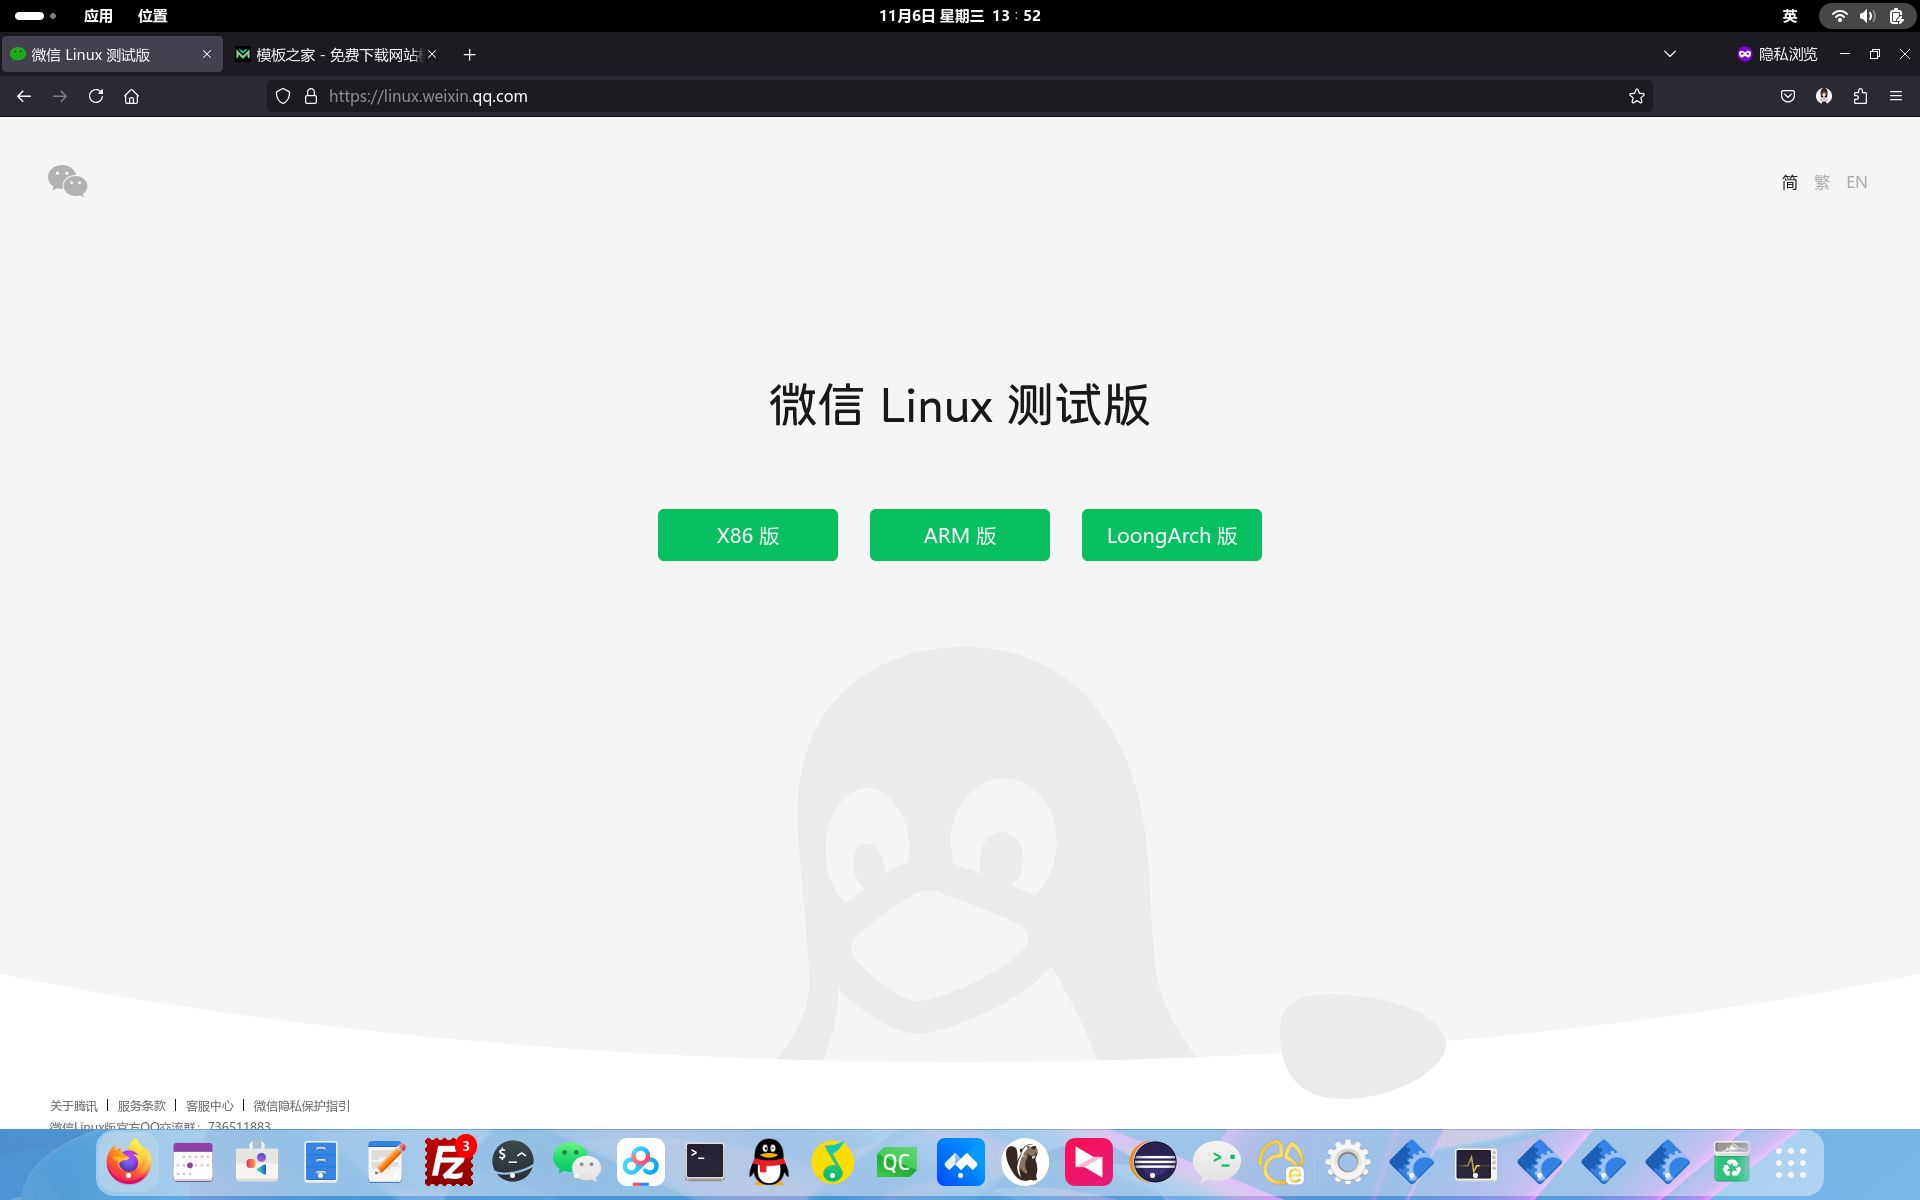Open tracking protection shield info
Screen dimensions: 1920x1200
pyautogui.click(x=283, y=96)
